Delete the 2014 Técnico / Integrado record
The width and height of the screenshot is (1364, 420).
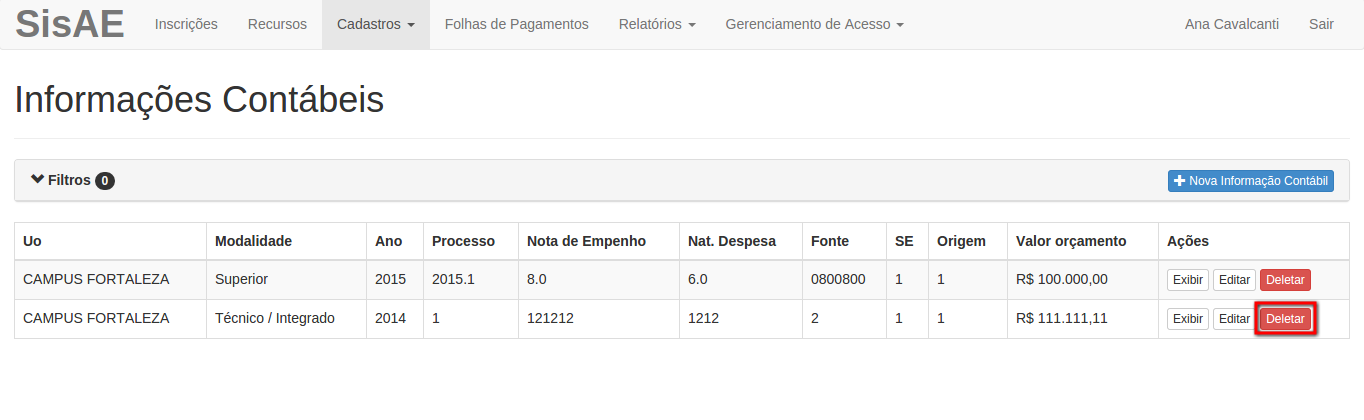click(1285, 319)
